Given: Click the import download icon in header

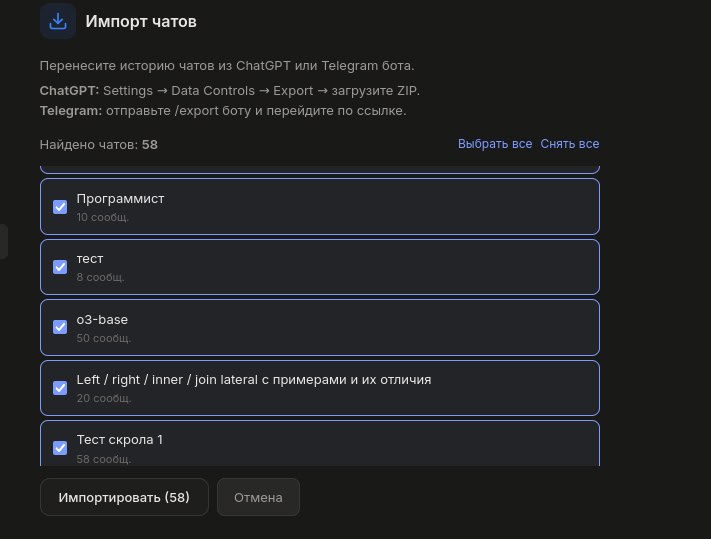Looking at the screenshot, I should 58,21.
